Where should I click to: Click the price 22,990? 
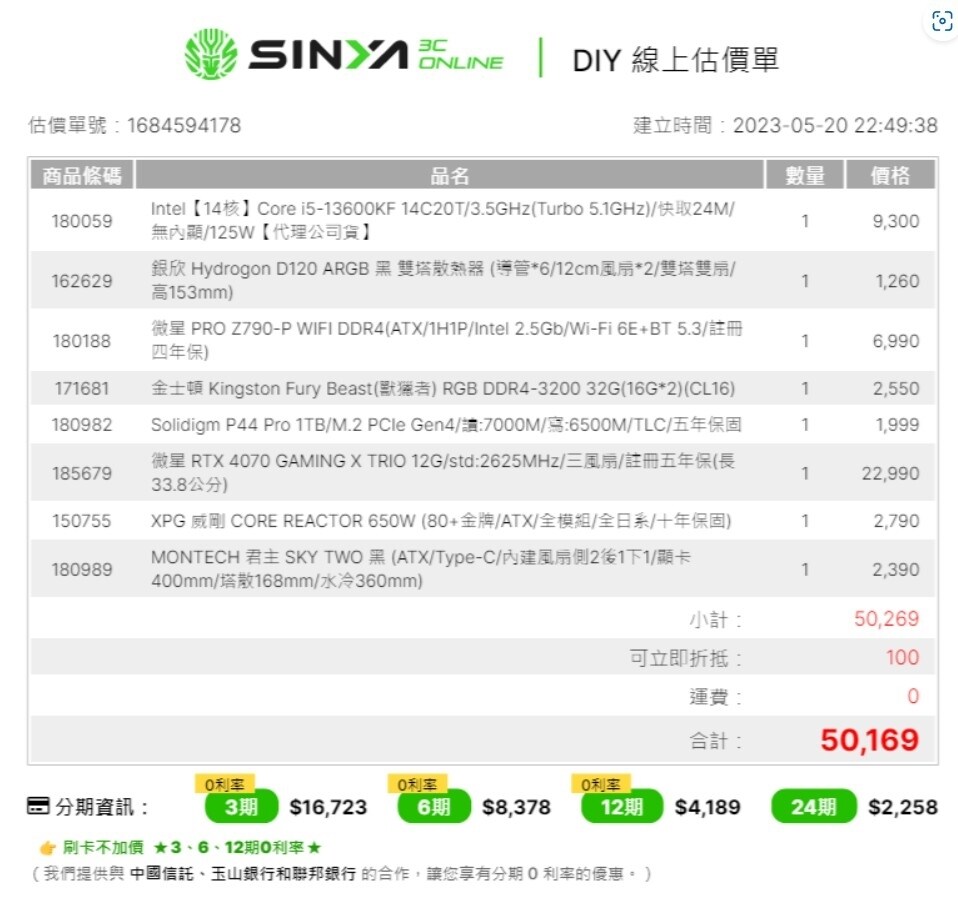coord(891,474)
